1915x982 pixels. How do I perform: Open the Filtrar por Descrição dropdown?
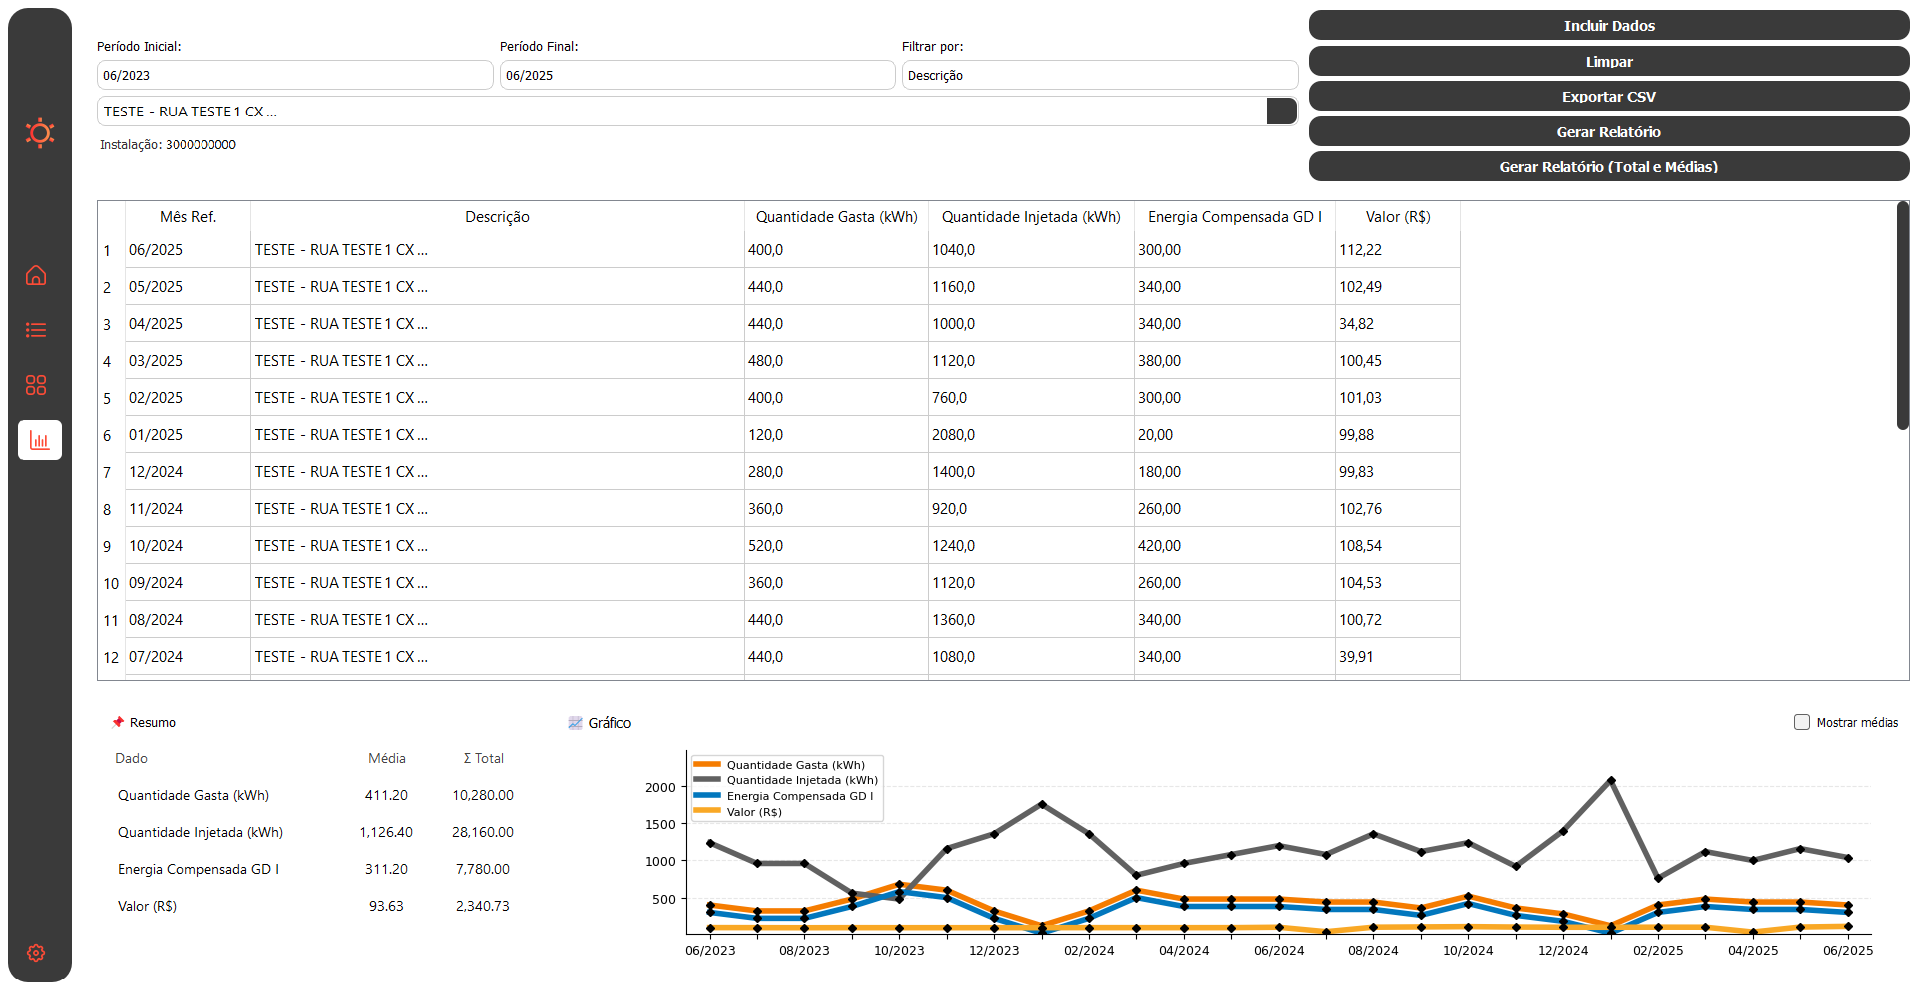pos(1099,75)
